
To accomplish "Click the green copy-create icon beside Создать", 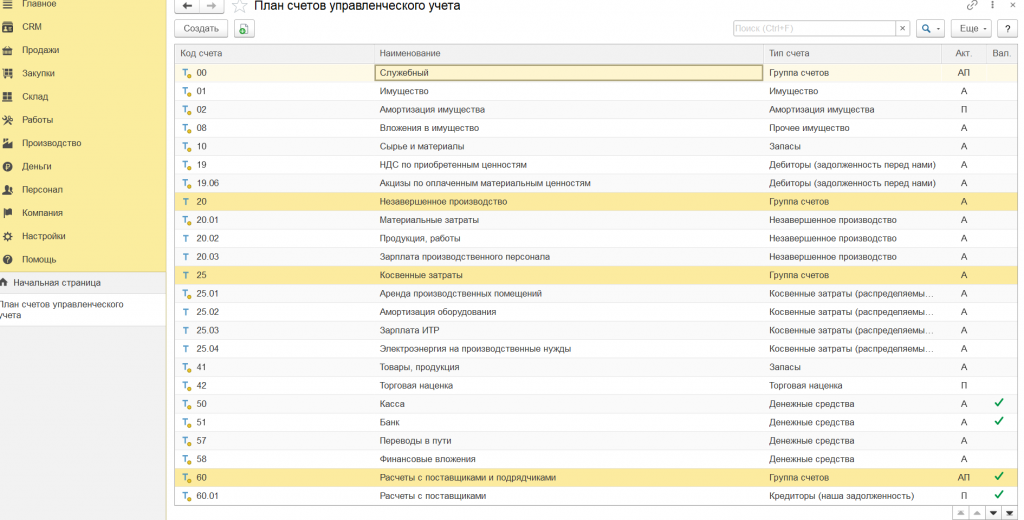I will point(244,29).
